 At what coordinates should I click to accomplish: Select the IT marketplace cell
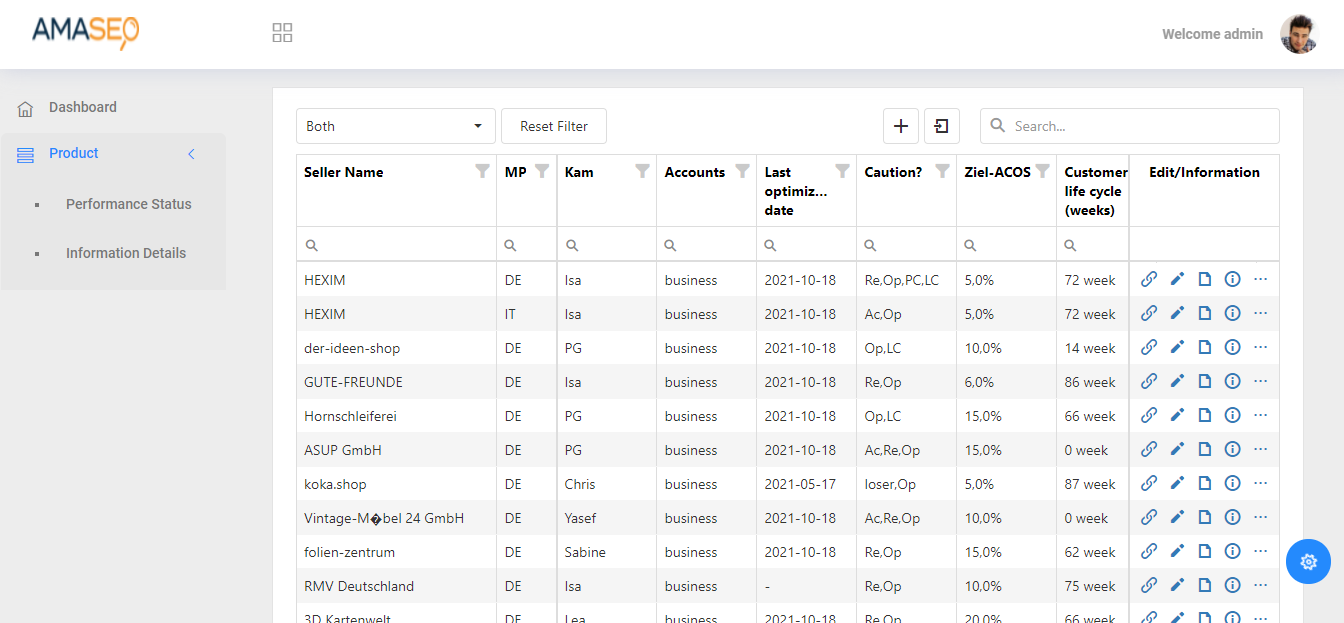[x=527, y=314]
